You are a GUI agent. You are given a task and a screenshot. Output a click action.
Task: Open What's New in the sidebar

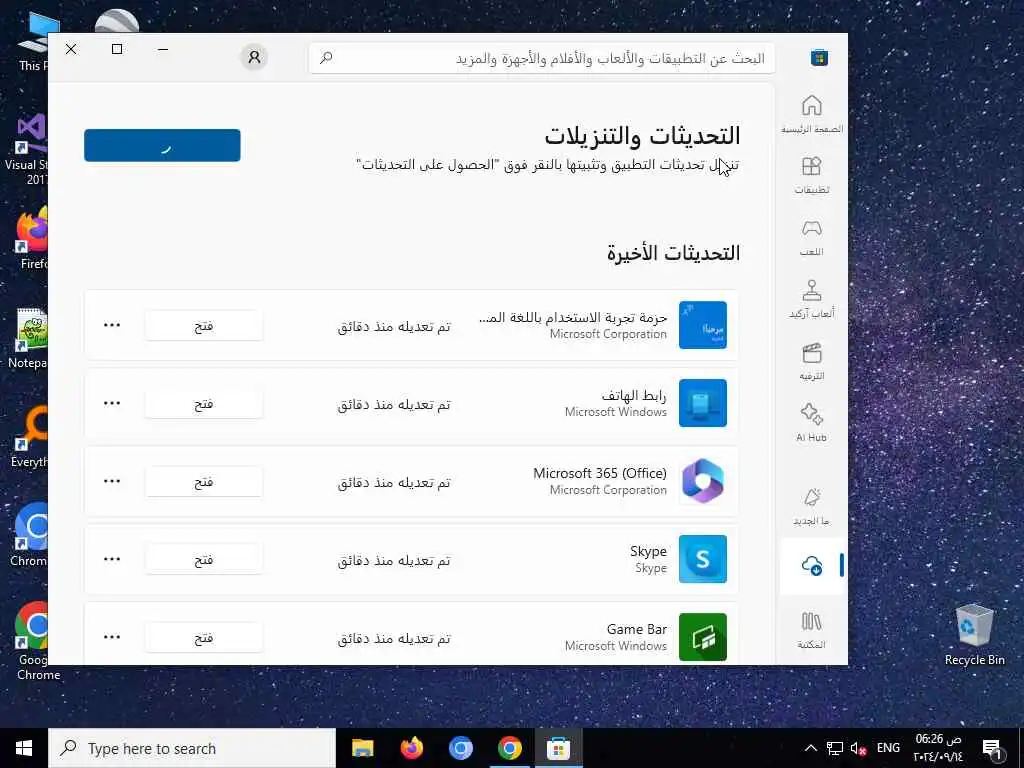tap(812, 506)
